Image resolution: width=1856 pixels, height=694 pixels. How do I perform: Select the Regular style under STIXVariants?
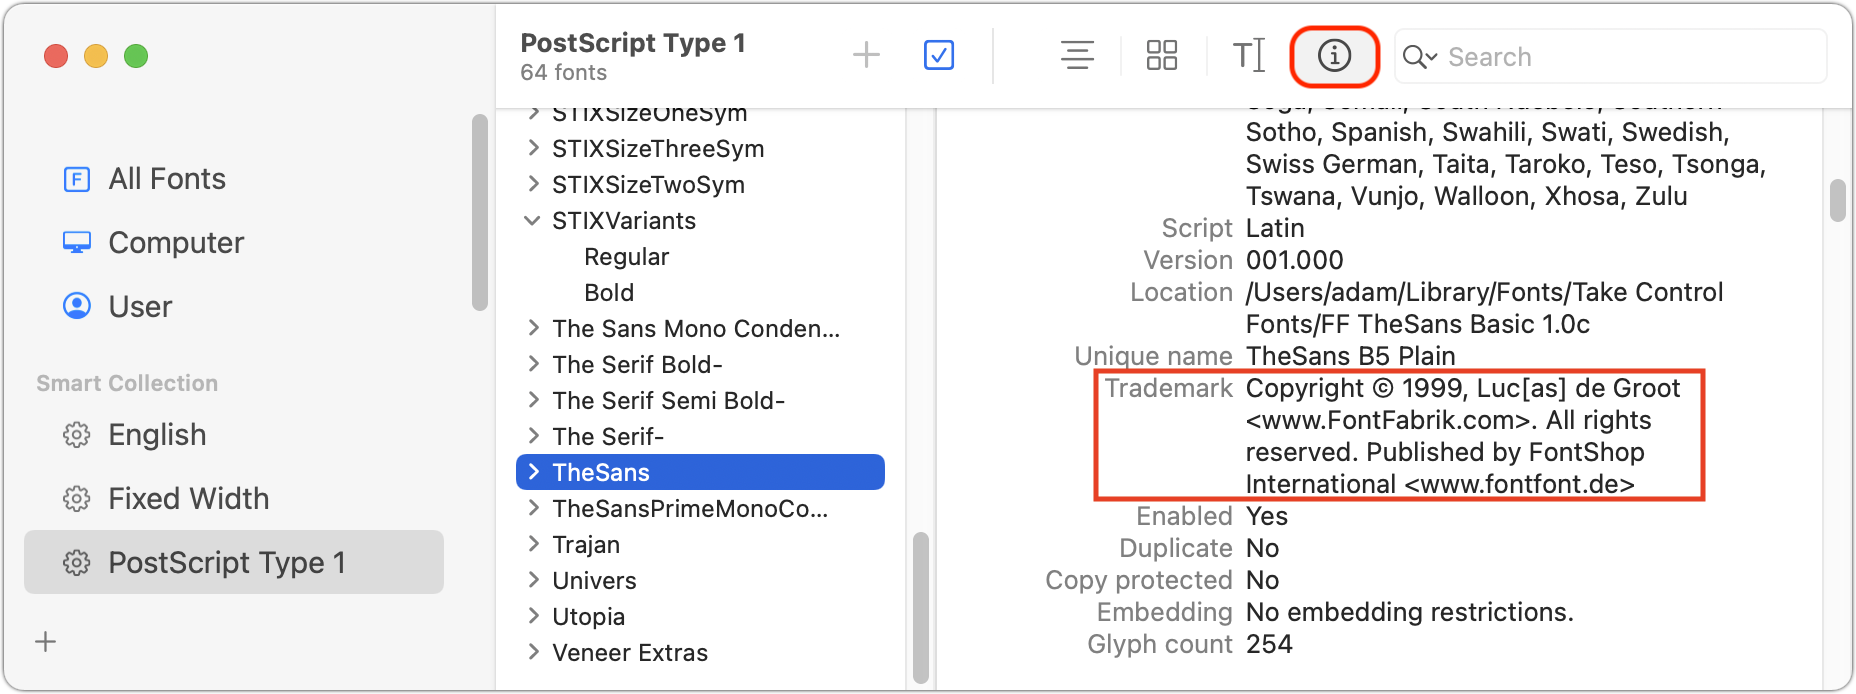(627, 257)
